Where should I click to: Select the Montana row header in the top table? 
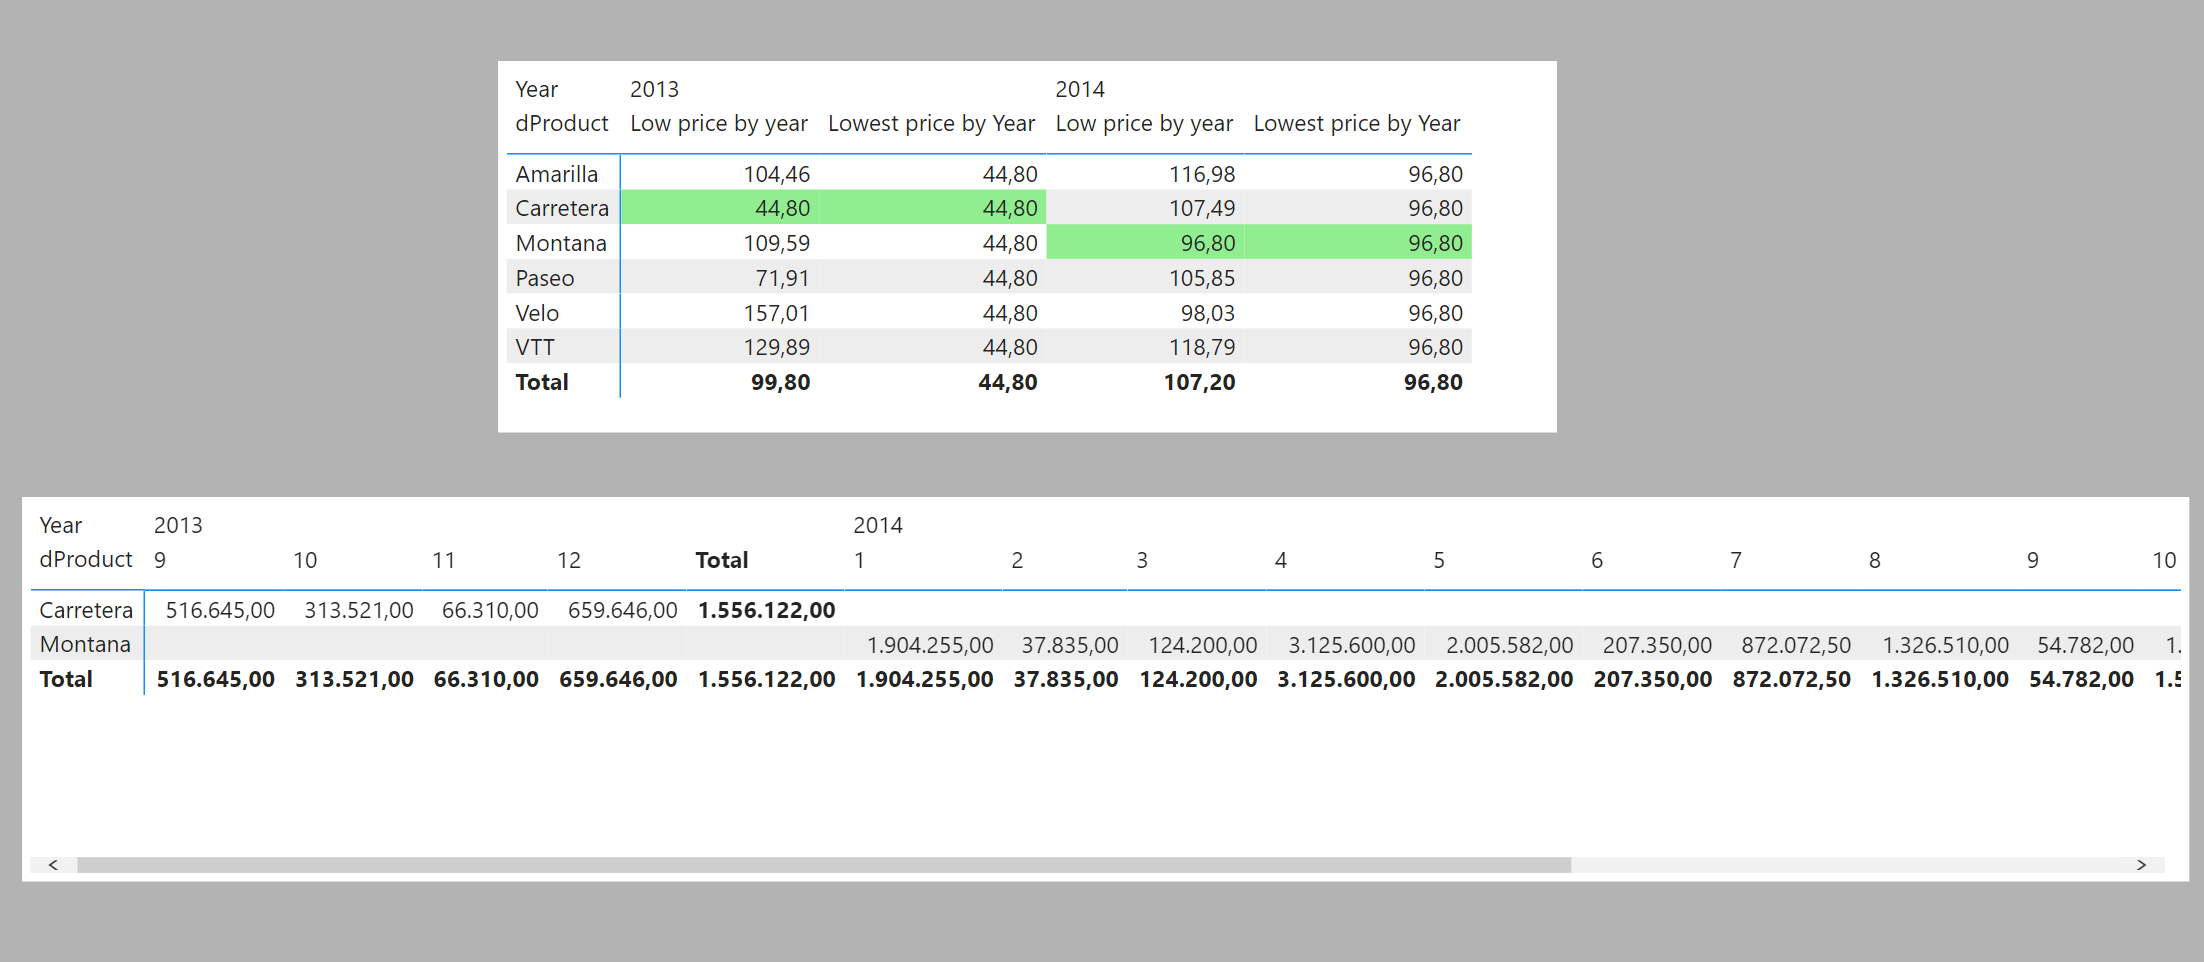point(561,243)
